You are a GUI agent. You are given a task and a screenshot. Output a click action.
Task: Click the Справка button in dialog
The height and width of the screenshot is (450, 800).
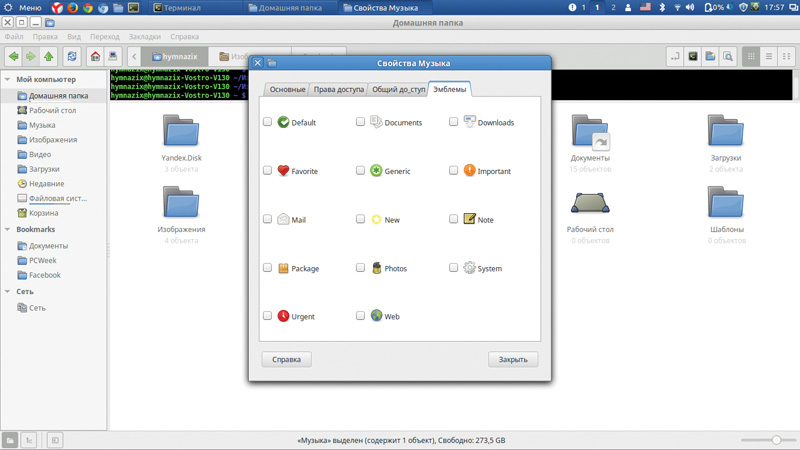(286, 359)
